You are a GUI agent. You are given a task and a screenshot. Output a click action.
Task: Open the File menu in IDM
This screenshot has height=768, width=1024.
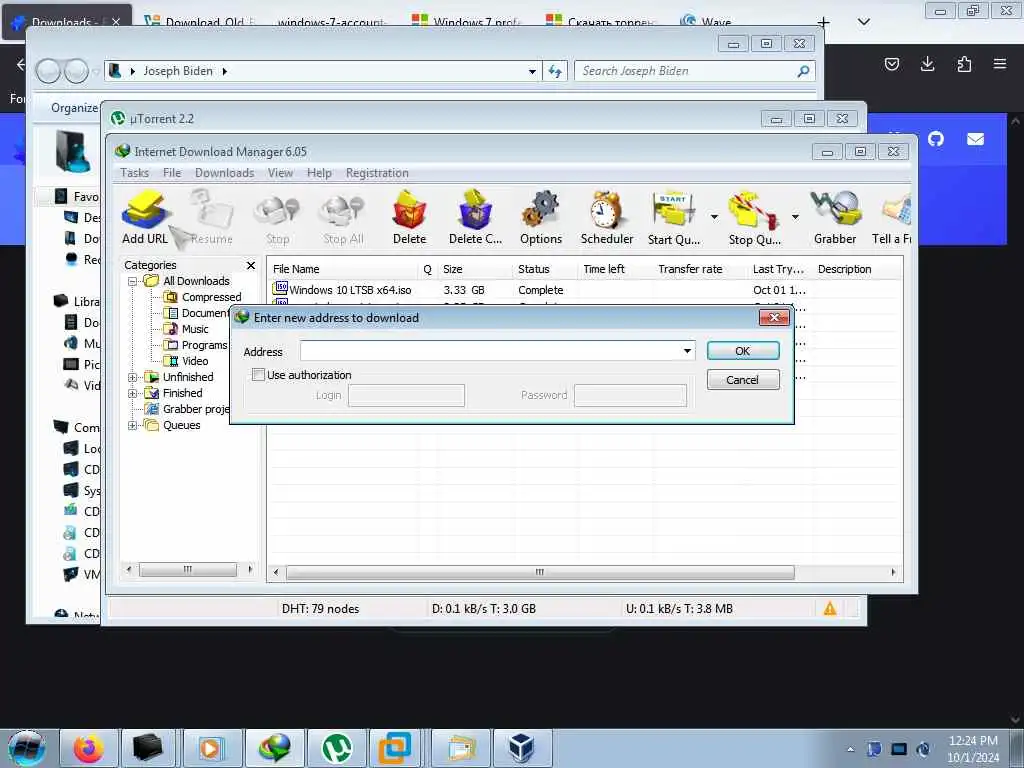point(172,173)
